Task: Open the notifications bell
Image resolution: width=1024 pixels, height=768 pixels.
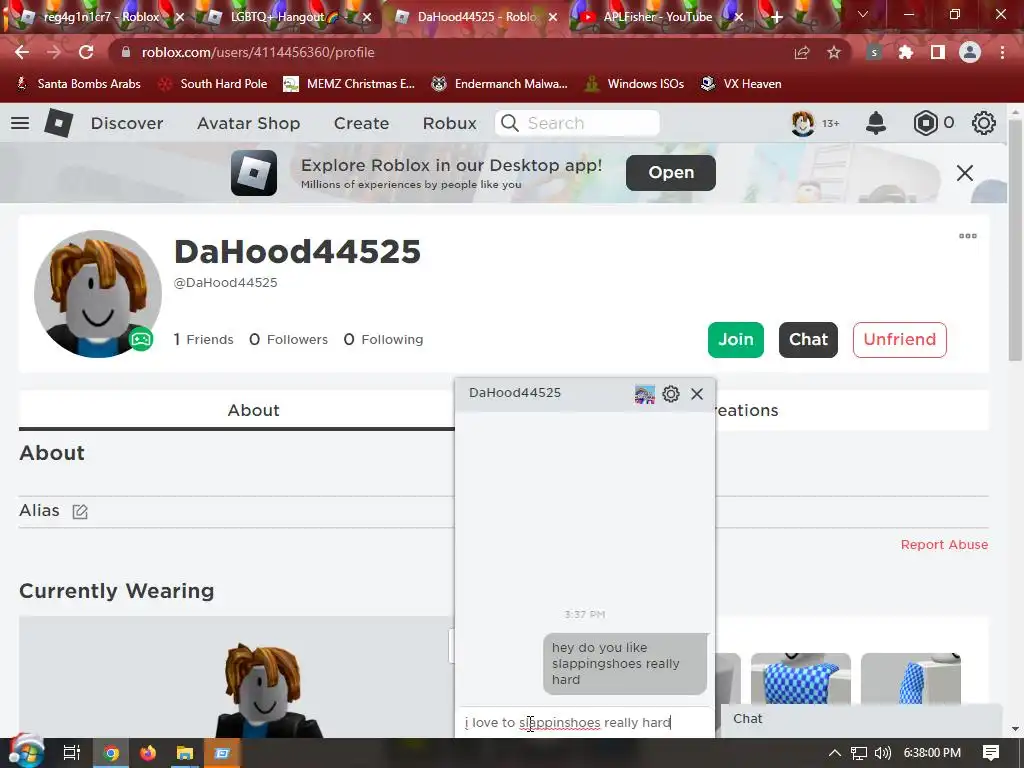Action: click(x=876, y=123)
